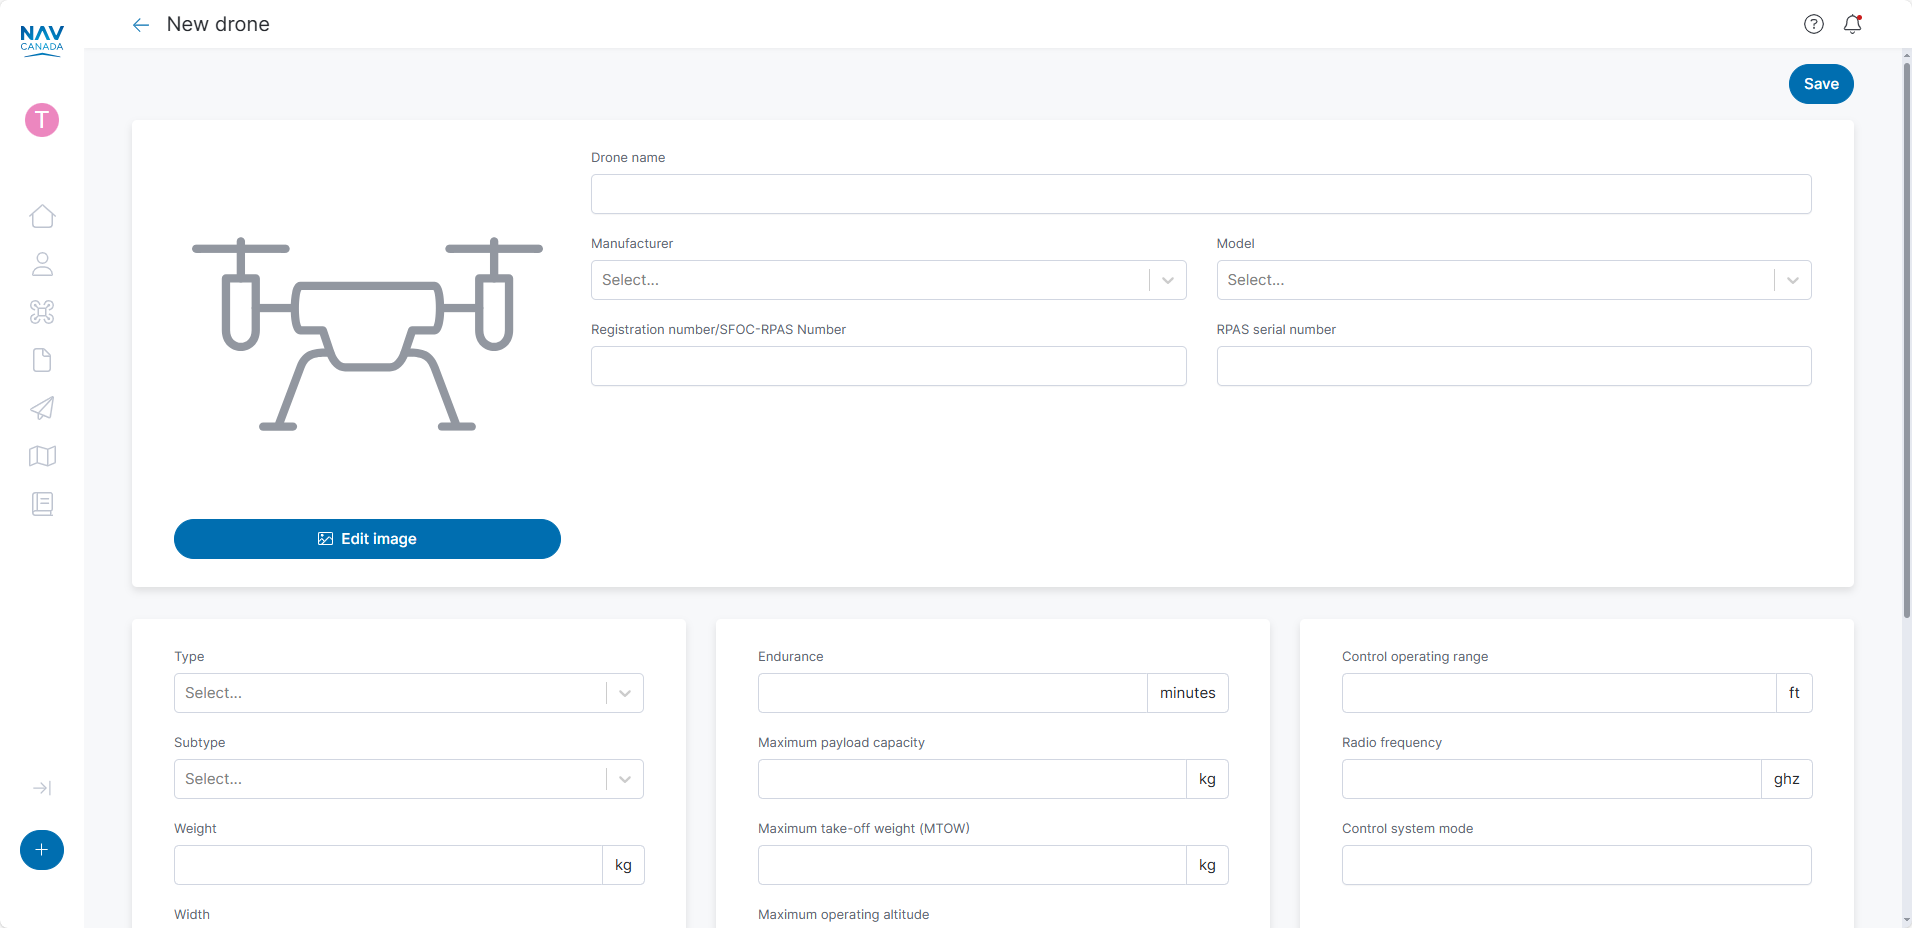Image resolution: width=1912 pixels, height=928 pixels.
Task: Click the Type dropdown chevron
Action: pos(625,693)
